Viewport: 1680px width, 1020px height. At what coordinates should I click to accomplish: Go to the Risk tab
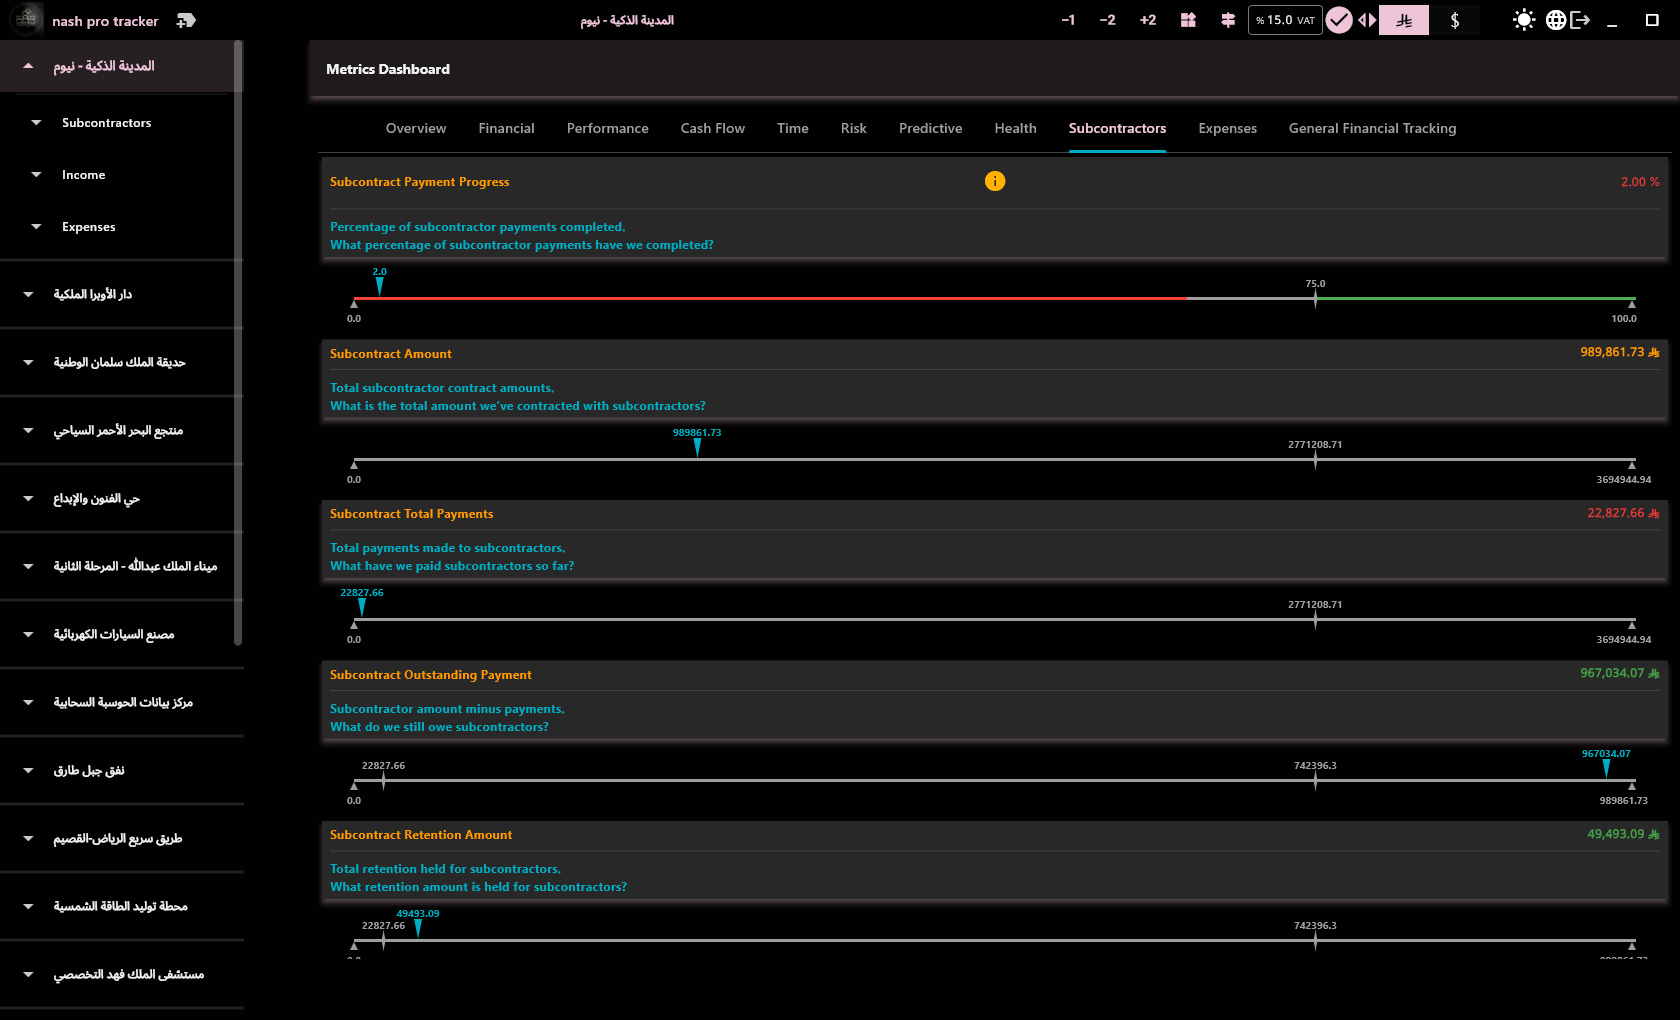pyautogui.click(x=854, y=128)
